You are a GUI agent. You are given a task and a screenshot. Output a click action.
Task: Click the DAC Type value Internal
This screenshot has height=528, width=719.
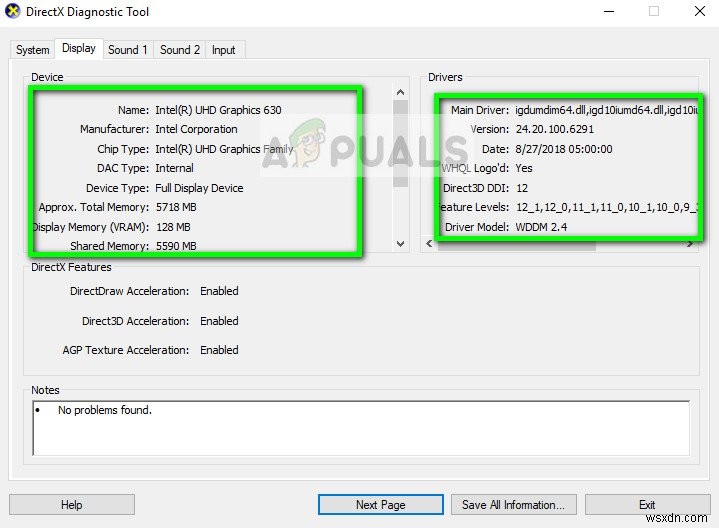[174, 168]
